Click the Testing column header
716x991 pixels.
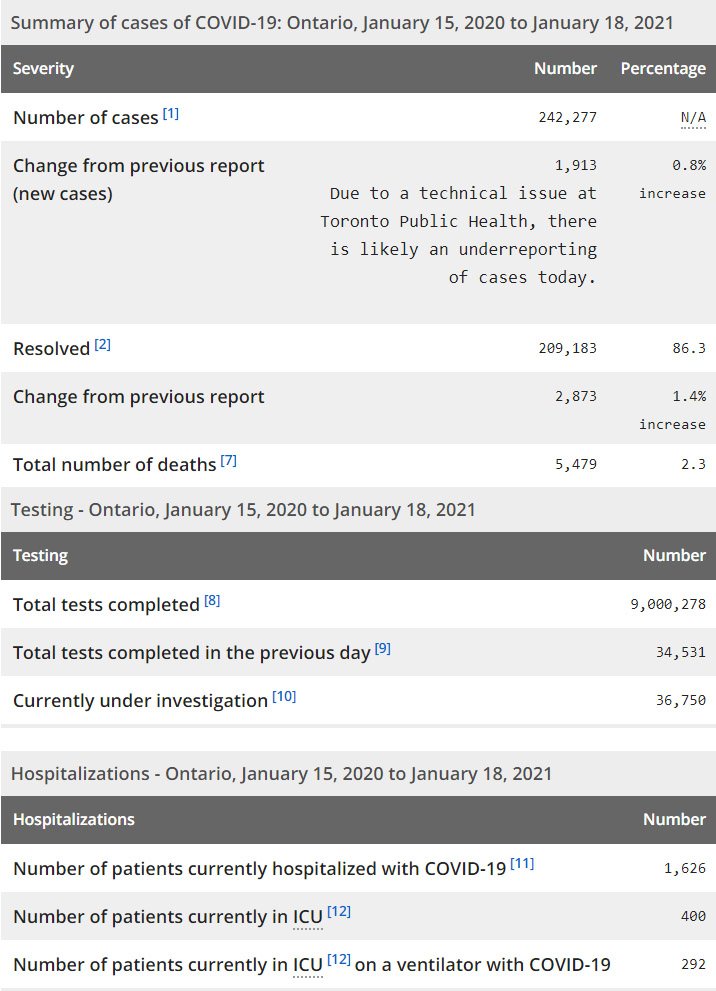tap(41, 556)
